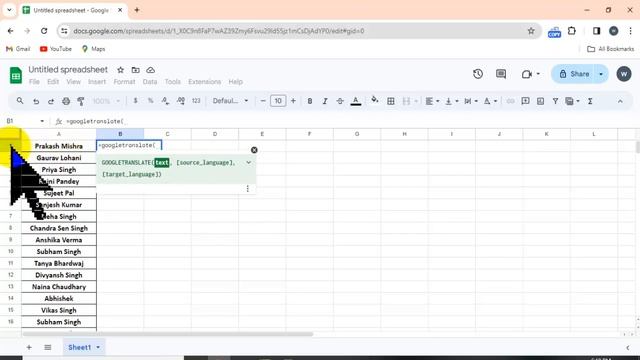Redo the last action
640x360 pixels.
[51, 101]
